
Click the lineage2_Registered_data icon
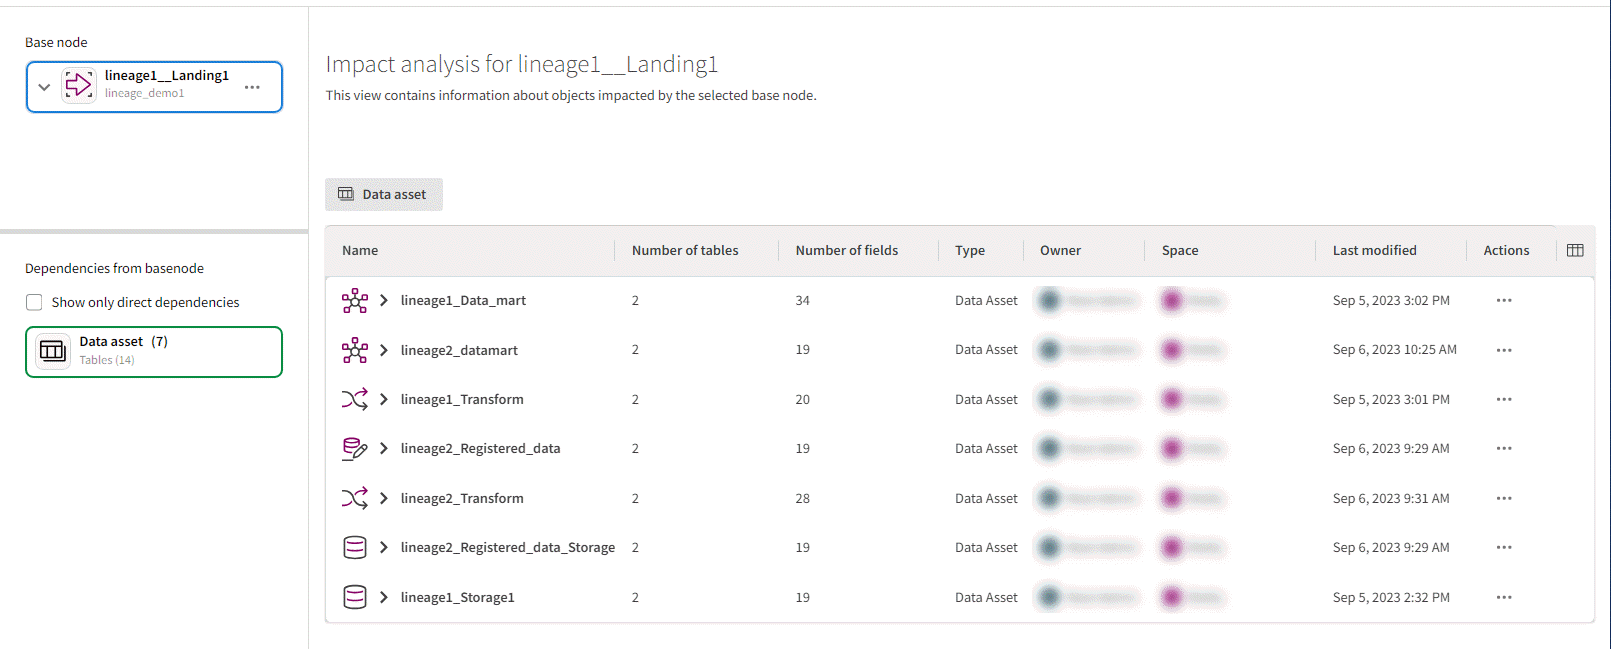coord(354,449)
